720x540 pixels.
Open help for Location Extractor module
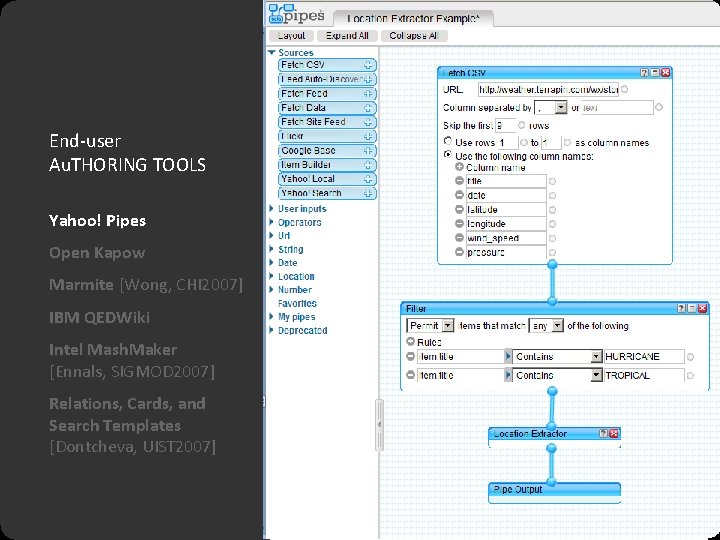(x=603, y=433)
